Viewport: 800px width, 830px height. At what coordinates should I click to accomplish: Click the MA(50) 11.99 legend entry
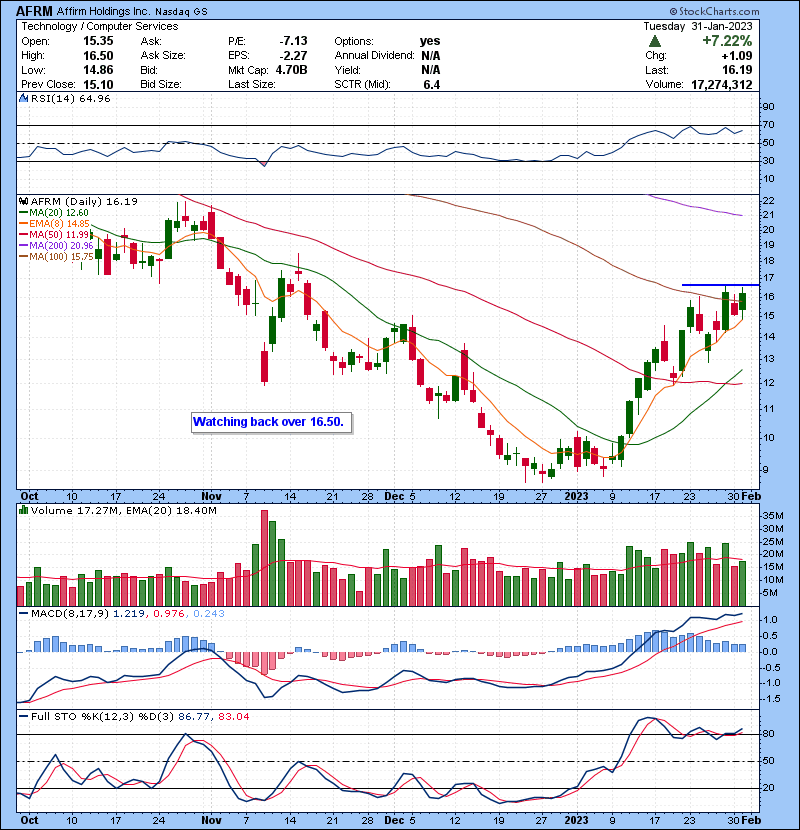[55, 234]
